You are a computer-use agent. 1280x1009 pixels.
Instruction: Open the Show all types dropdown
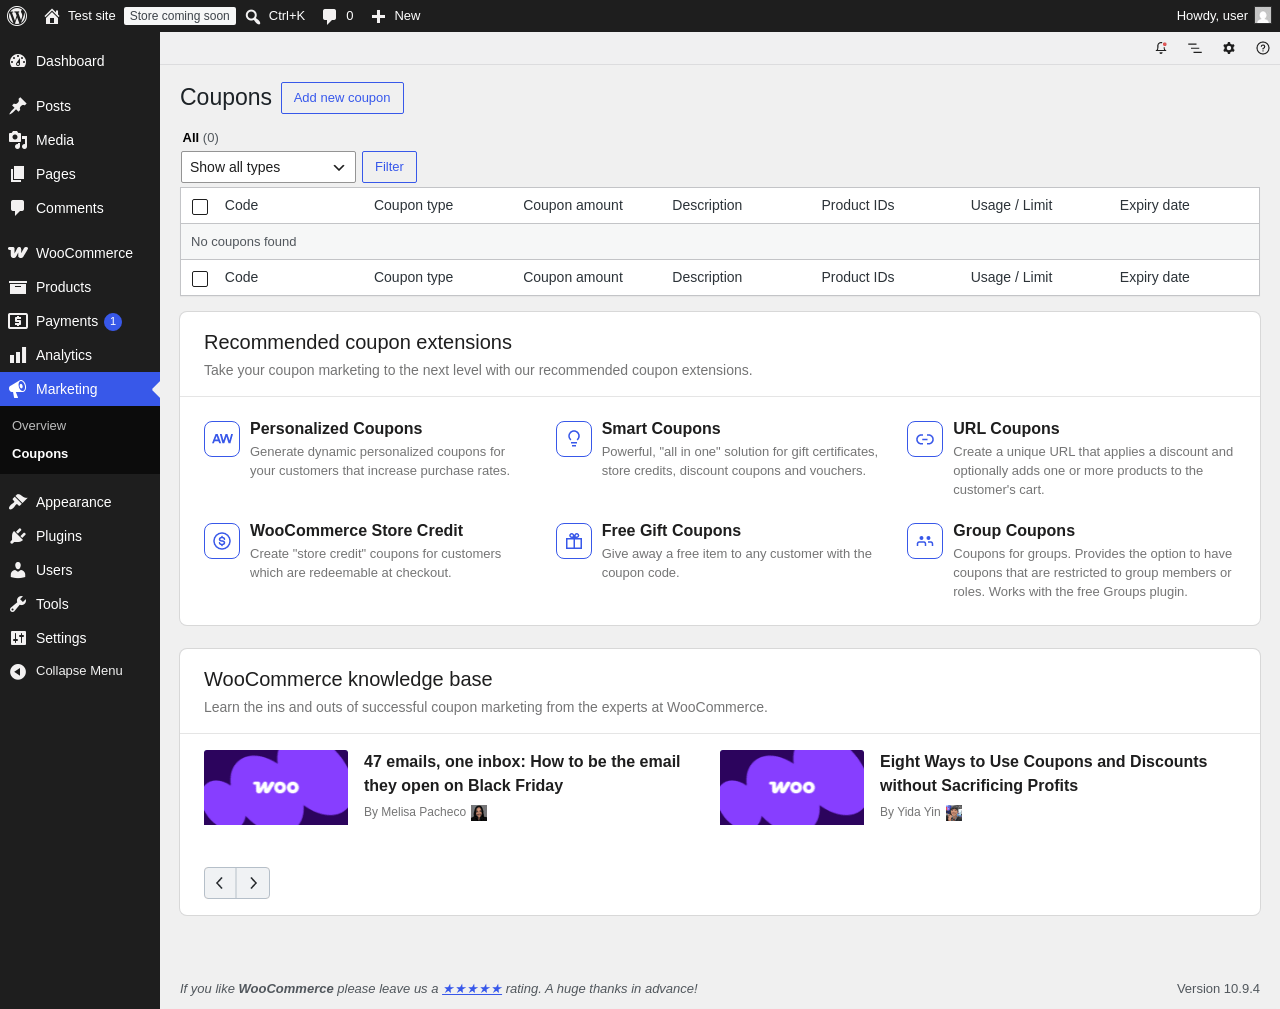[268, 167]
